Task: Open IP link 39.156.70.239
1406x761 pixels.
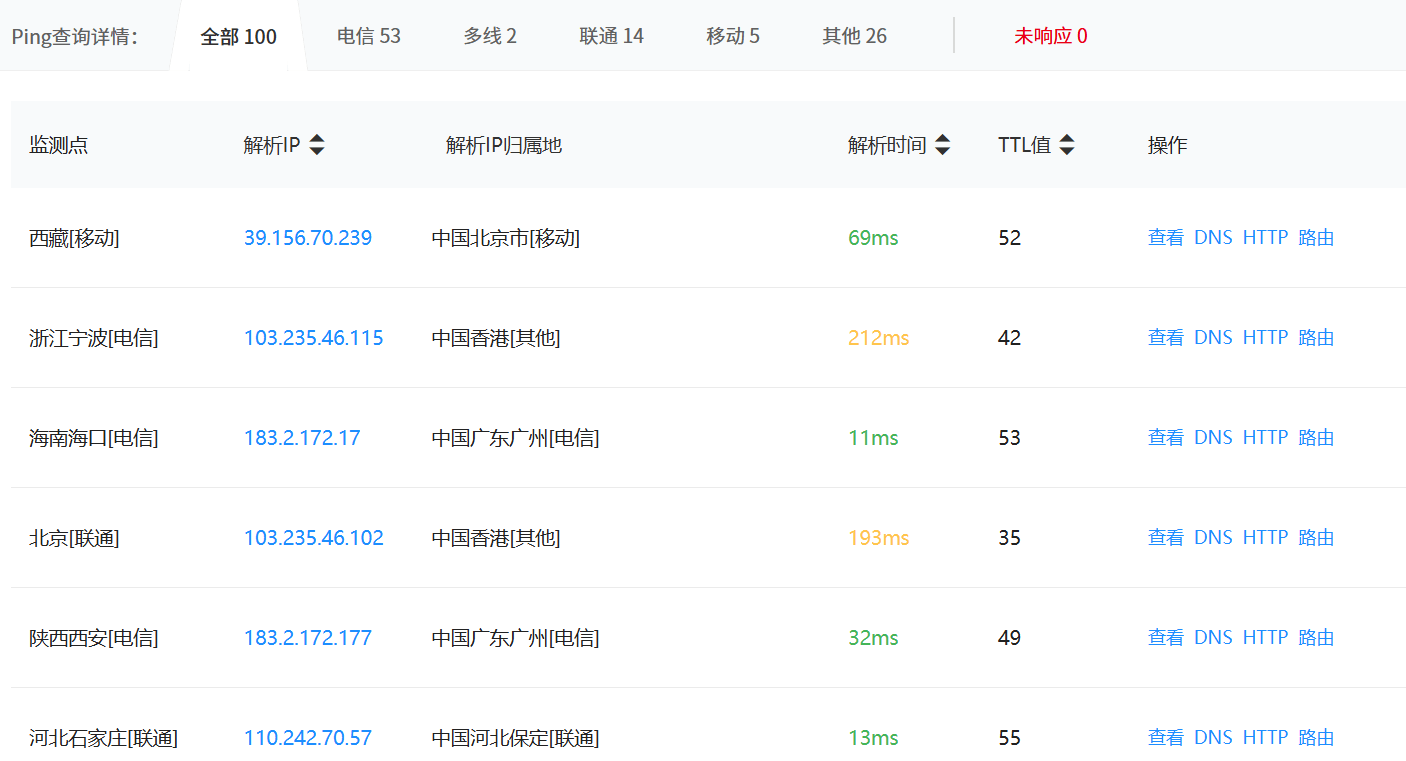Action: [x=308, y=238]
